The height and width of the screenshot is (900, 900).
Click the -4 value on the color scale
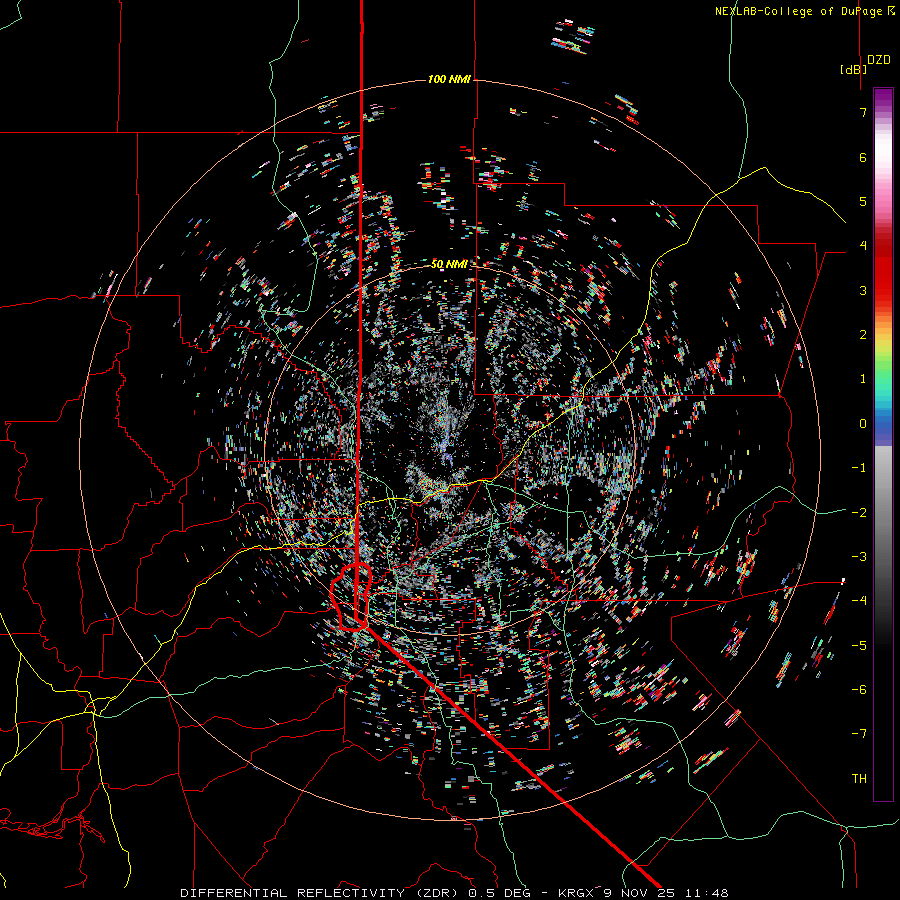(x=859, y=601)
